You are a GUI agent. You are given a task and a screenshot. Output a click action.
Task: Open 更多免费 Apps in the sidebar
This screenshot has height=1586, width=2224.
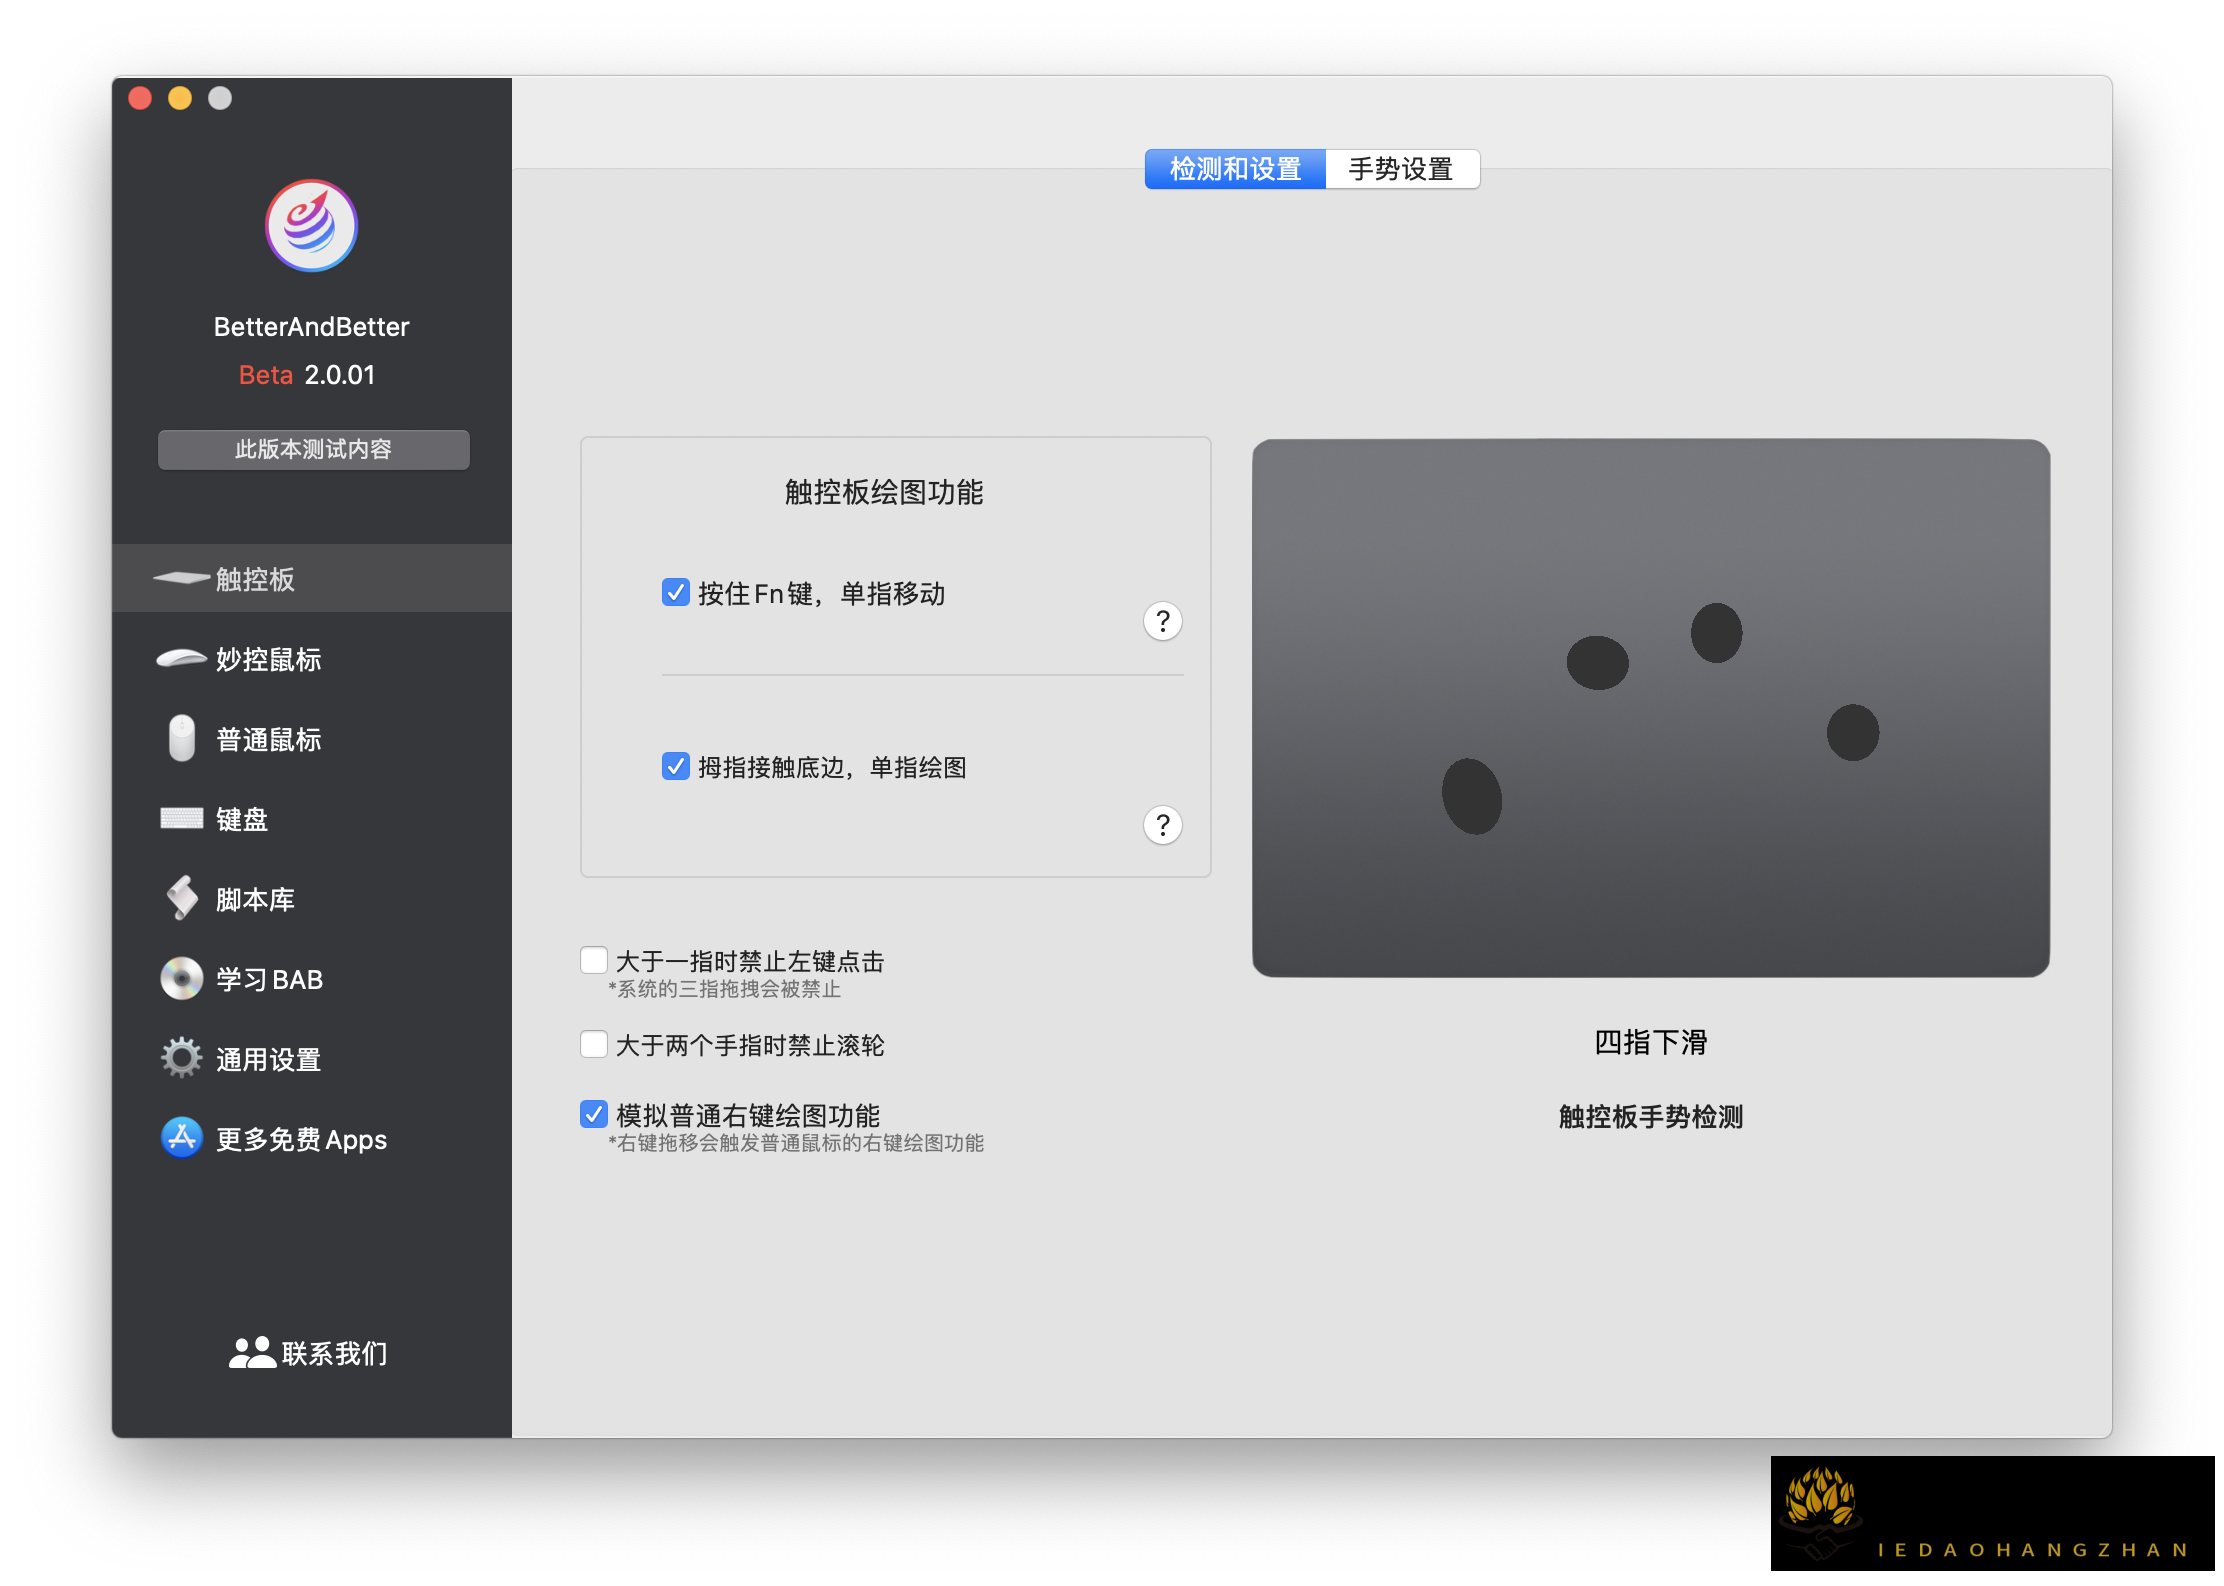(311, 1138)
